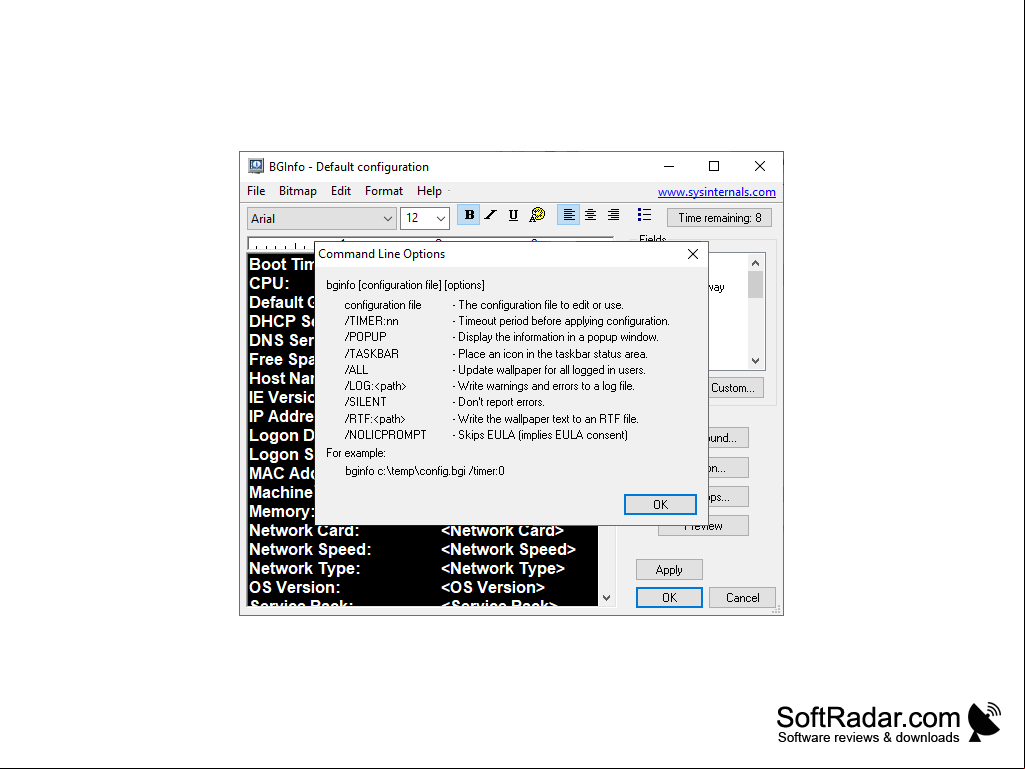
Task: Open the font size 12 dropdown
Action: (425, 218)
